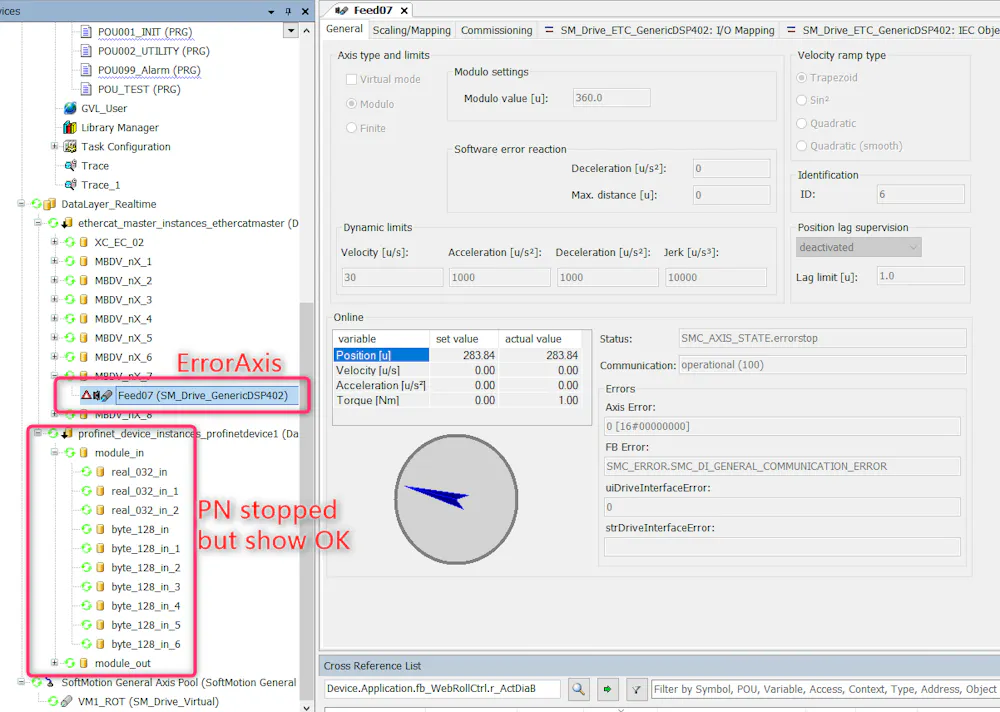Open Position lag supervision dropdown

pos(858,247)
